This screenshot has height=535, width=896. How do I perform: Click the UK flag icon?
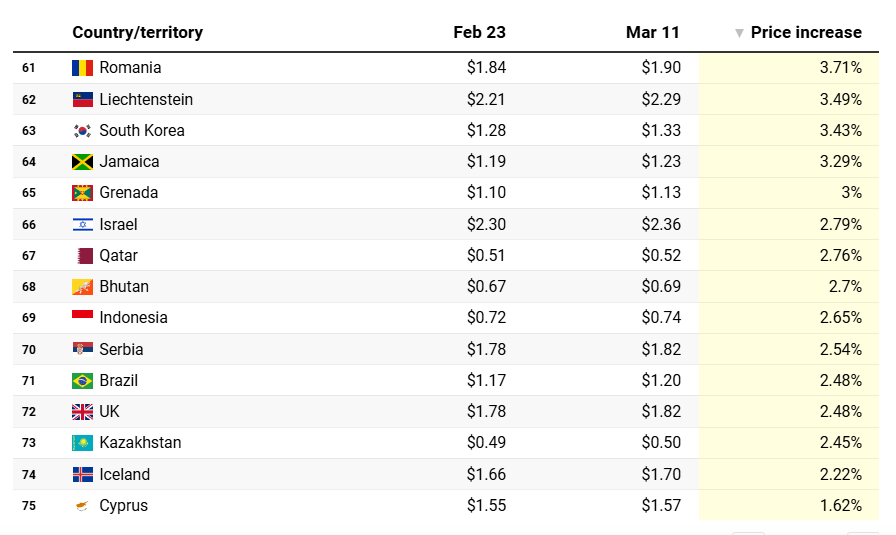click(x=82, y=412)
